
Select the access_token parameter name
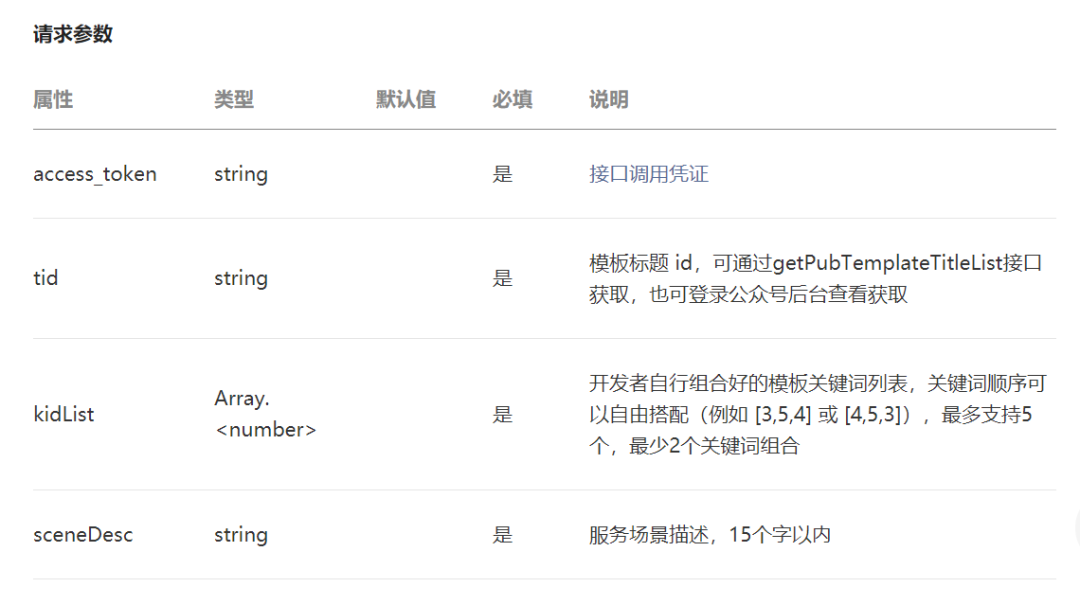point(95,174)
